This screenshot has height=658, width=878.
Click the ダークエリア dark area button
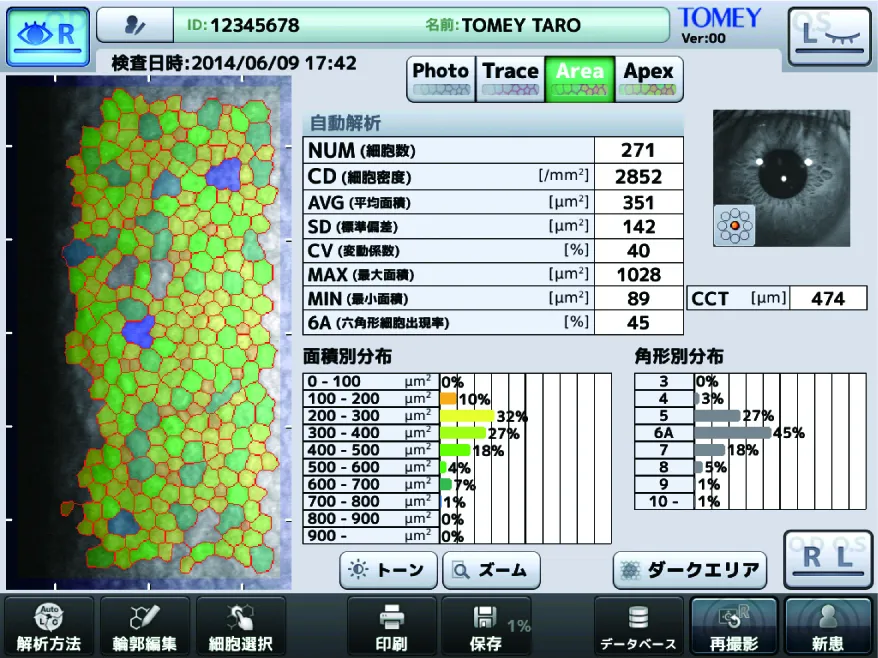[x=690, y=570]
